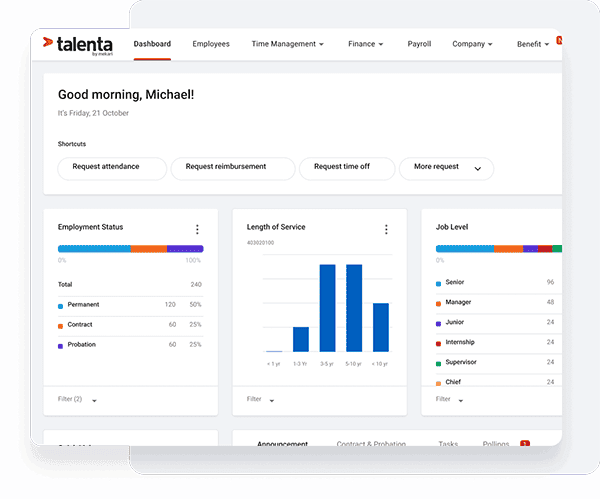Click the Supervisor legend color square
The width and height of the screenshot is (600, 500).
[x=439, y=364]
